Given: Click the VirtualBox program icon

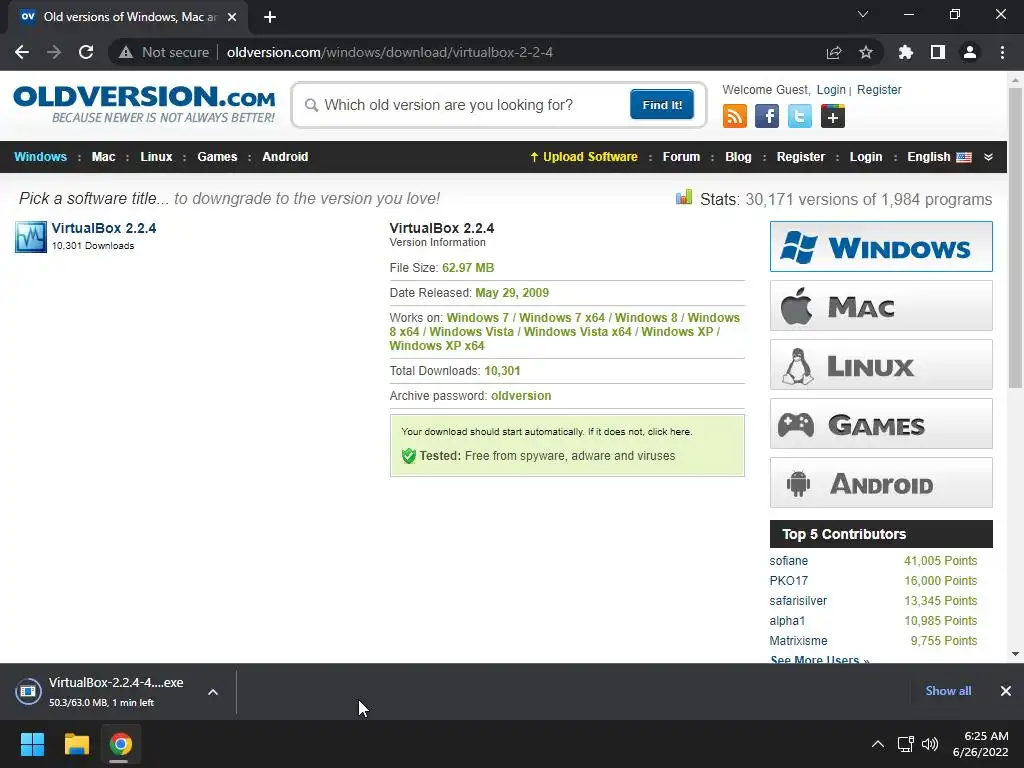Looking at the screenshot, I should (x=31, y=236).
